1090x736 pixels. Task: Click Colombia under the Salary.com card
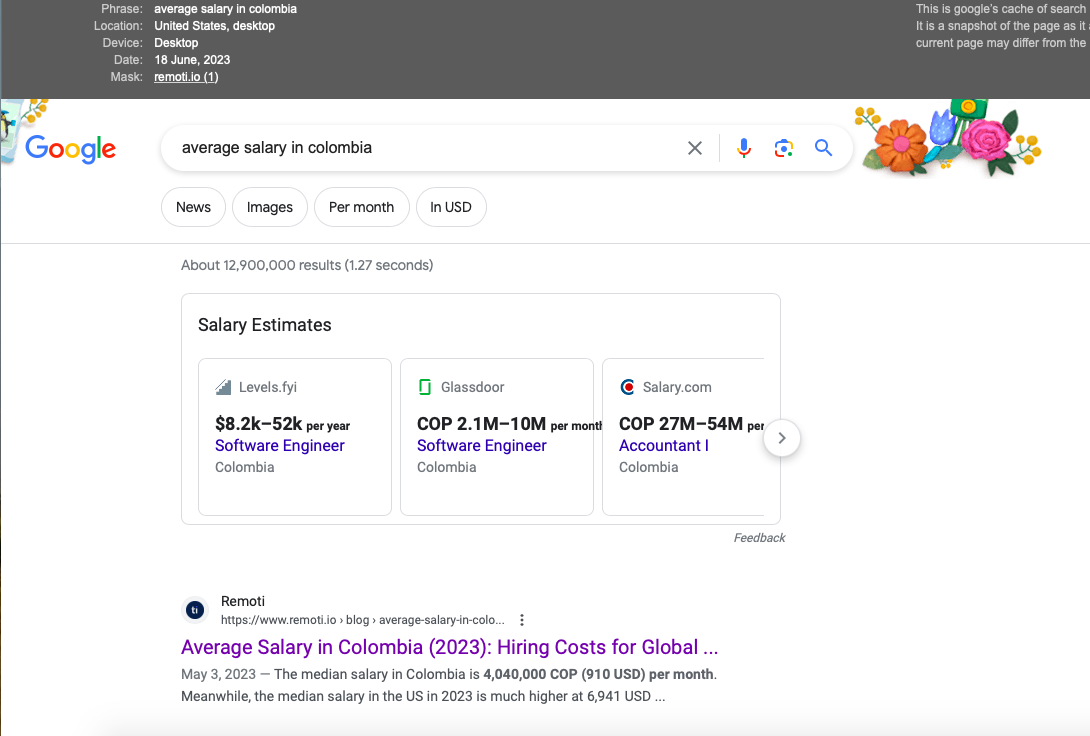click(x=649, y=467)
